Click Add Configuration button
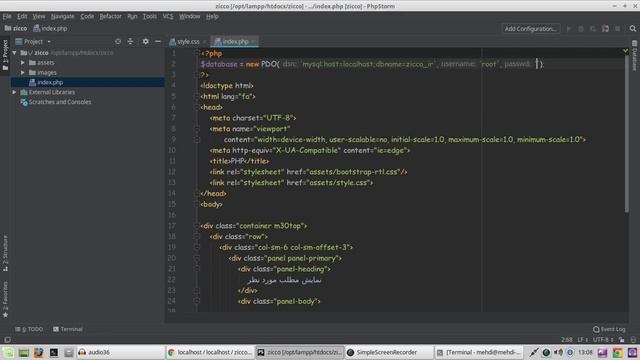Viewport: 640px width, 360px height. [531, 29]
